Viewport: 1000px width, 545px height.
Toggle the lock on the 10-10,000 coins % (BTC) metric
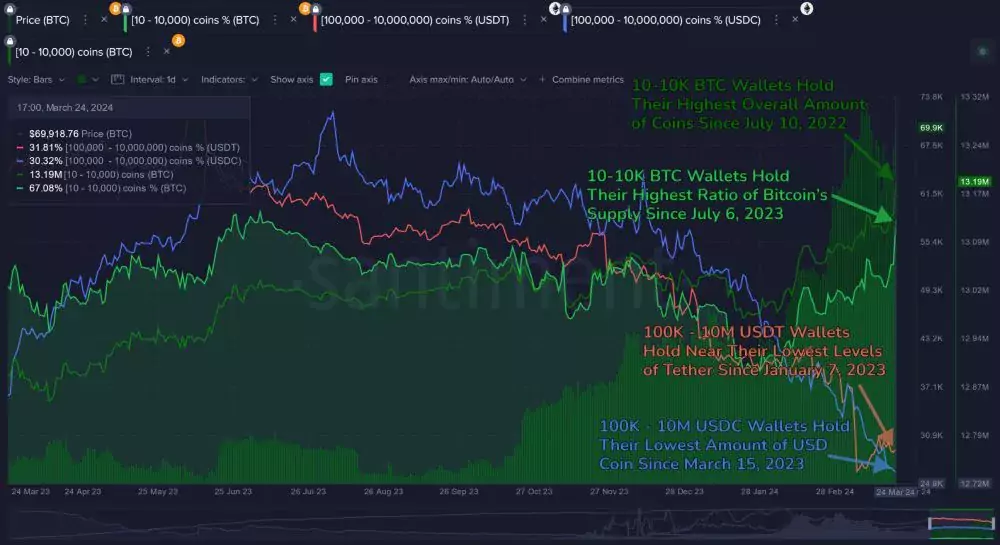126,9
